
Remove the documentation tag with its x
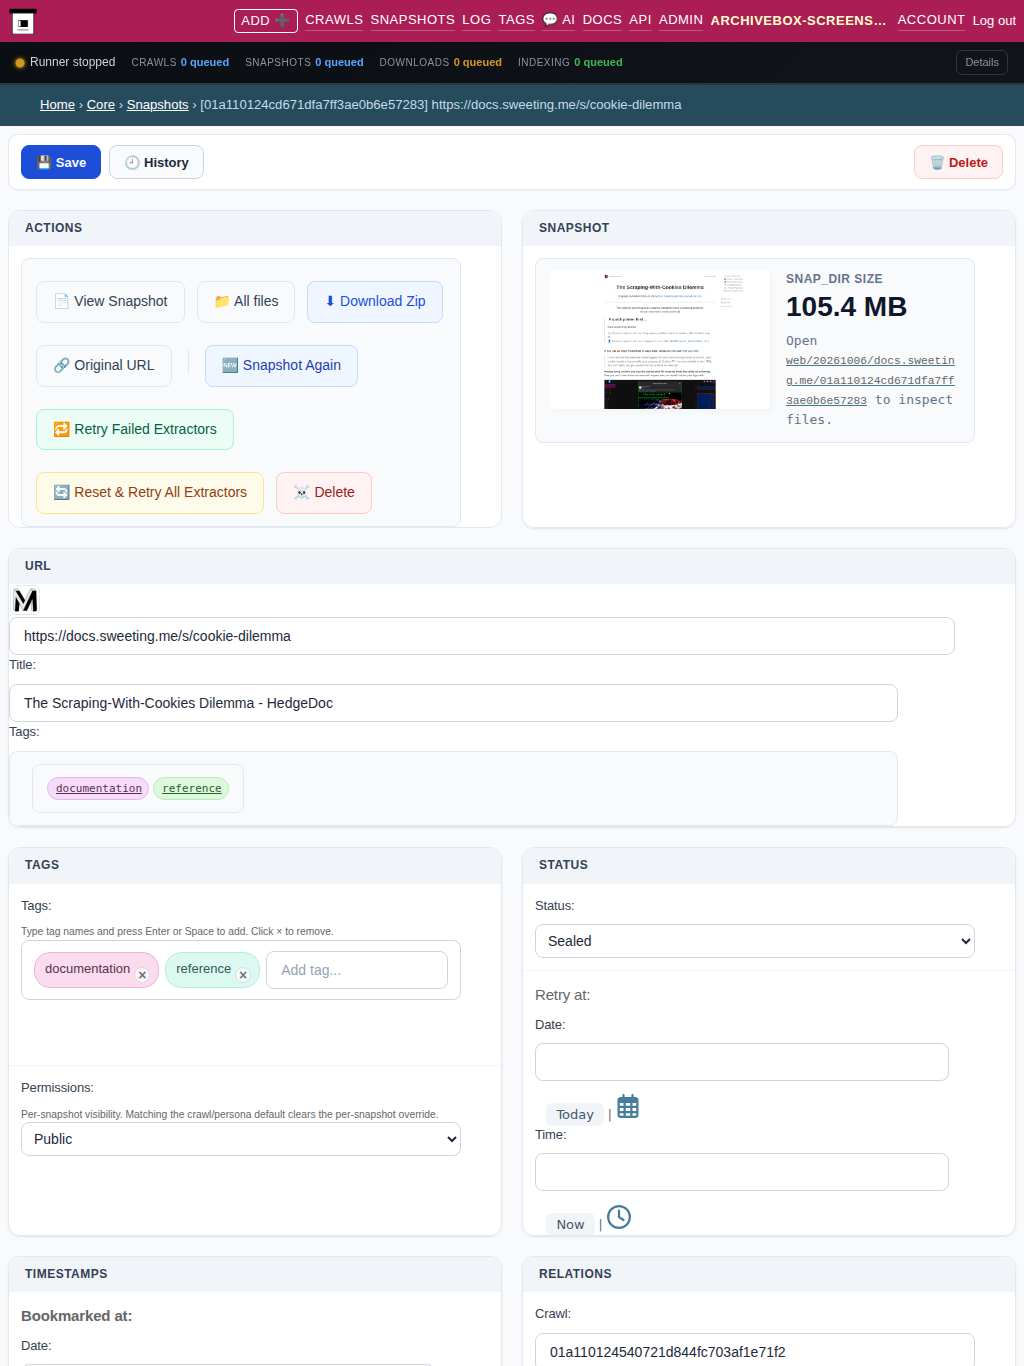click(x=142, y=975)
